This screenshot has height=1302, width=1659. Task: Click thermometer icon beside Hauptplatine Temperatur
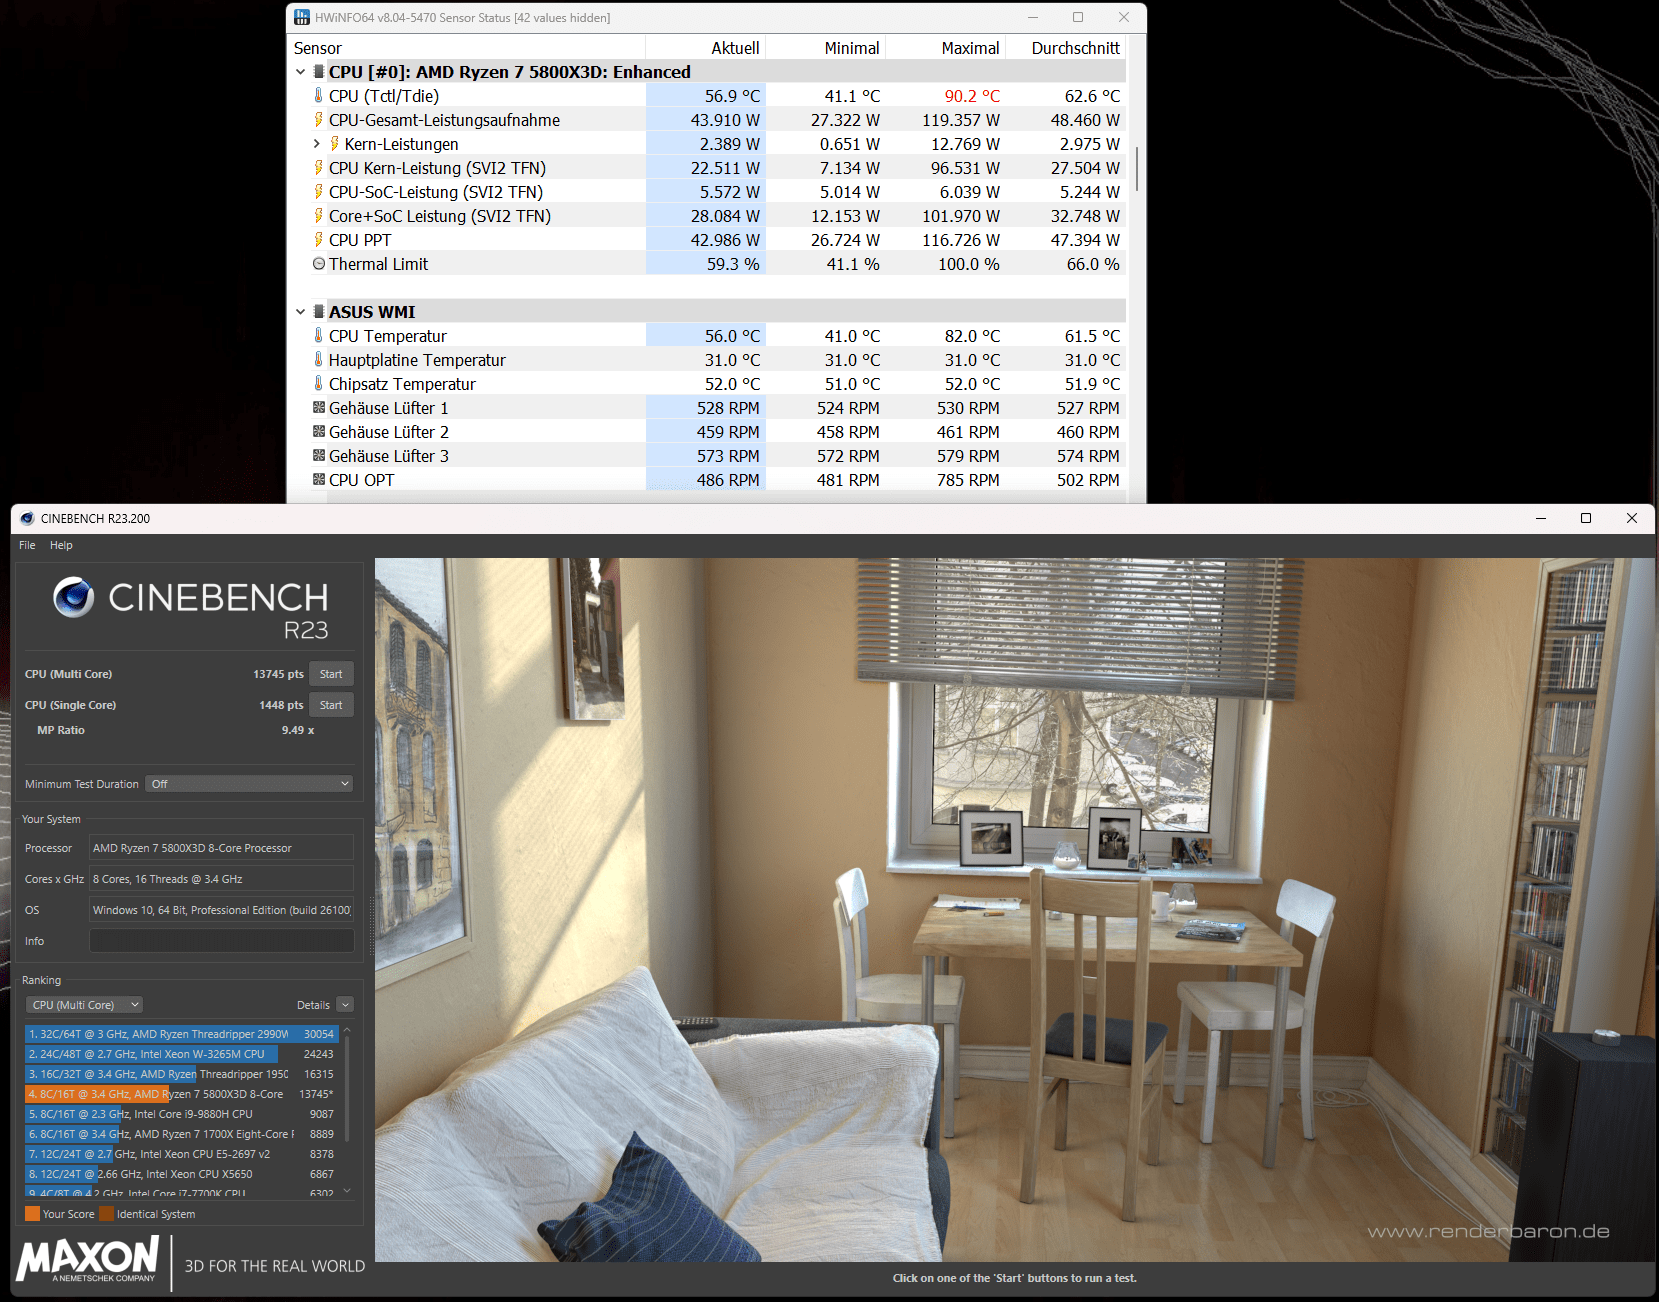pyautogui.click(x=318, y=360)
